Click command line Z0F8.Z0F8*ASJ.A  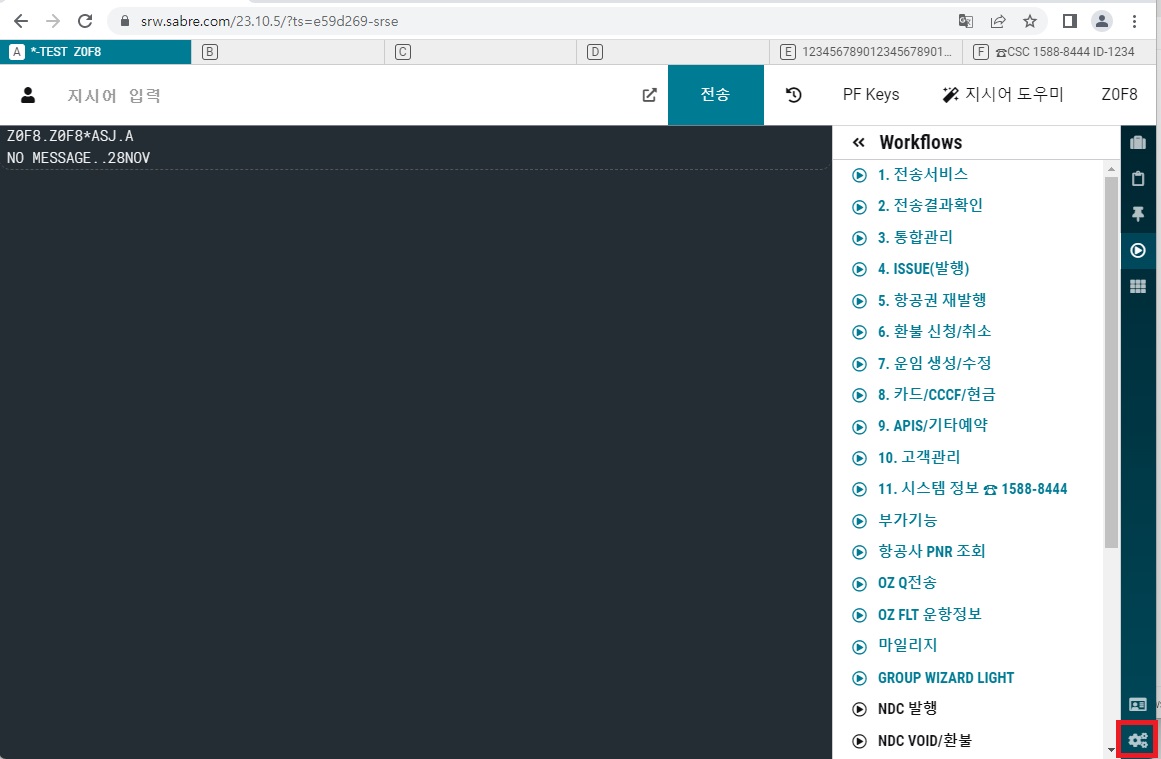click(70, 136)
